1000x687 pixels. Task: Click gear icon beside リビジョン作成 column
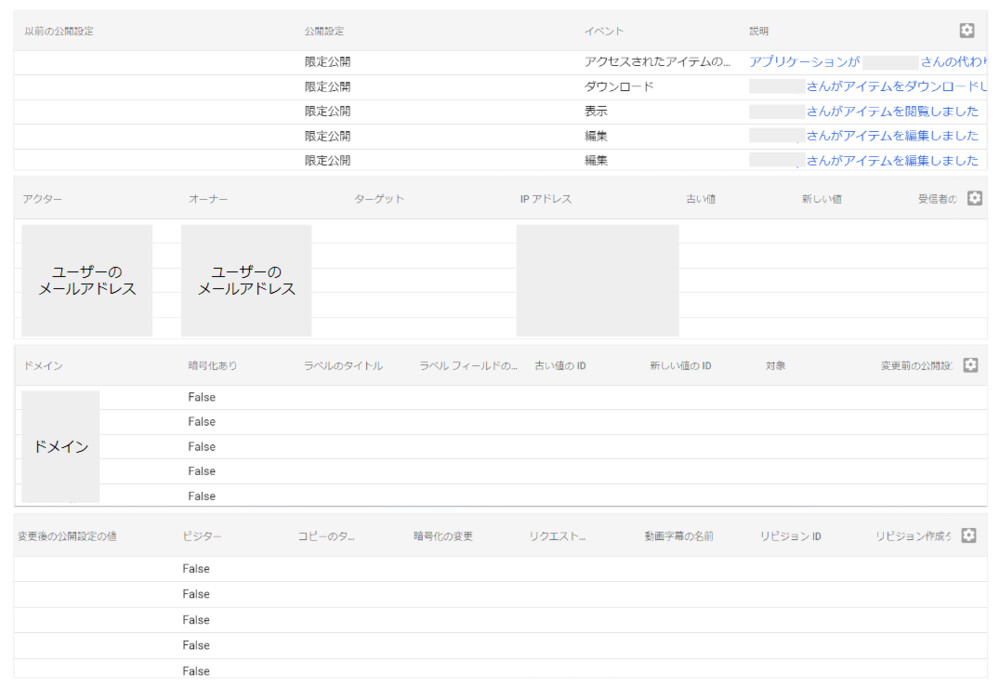pyautogui.click(x=968, y=536)
